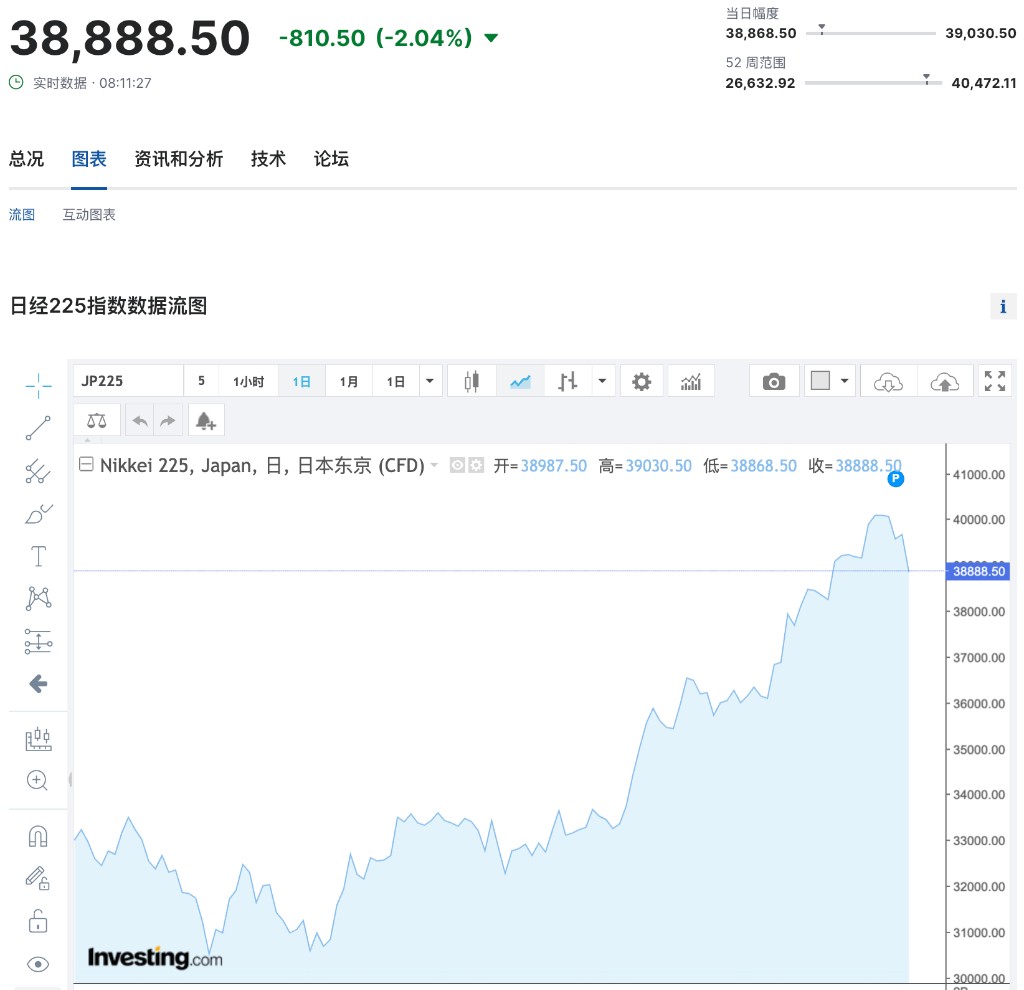Collapse the Nikkei 225 legend
The image size is (1024, 990).
point(86,465)
